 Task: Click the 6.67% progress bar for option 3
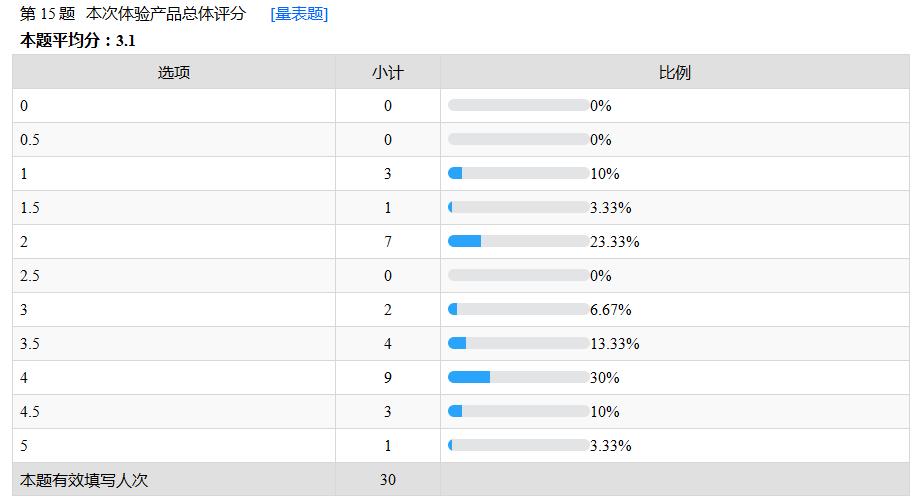coord(518,309)
